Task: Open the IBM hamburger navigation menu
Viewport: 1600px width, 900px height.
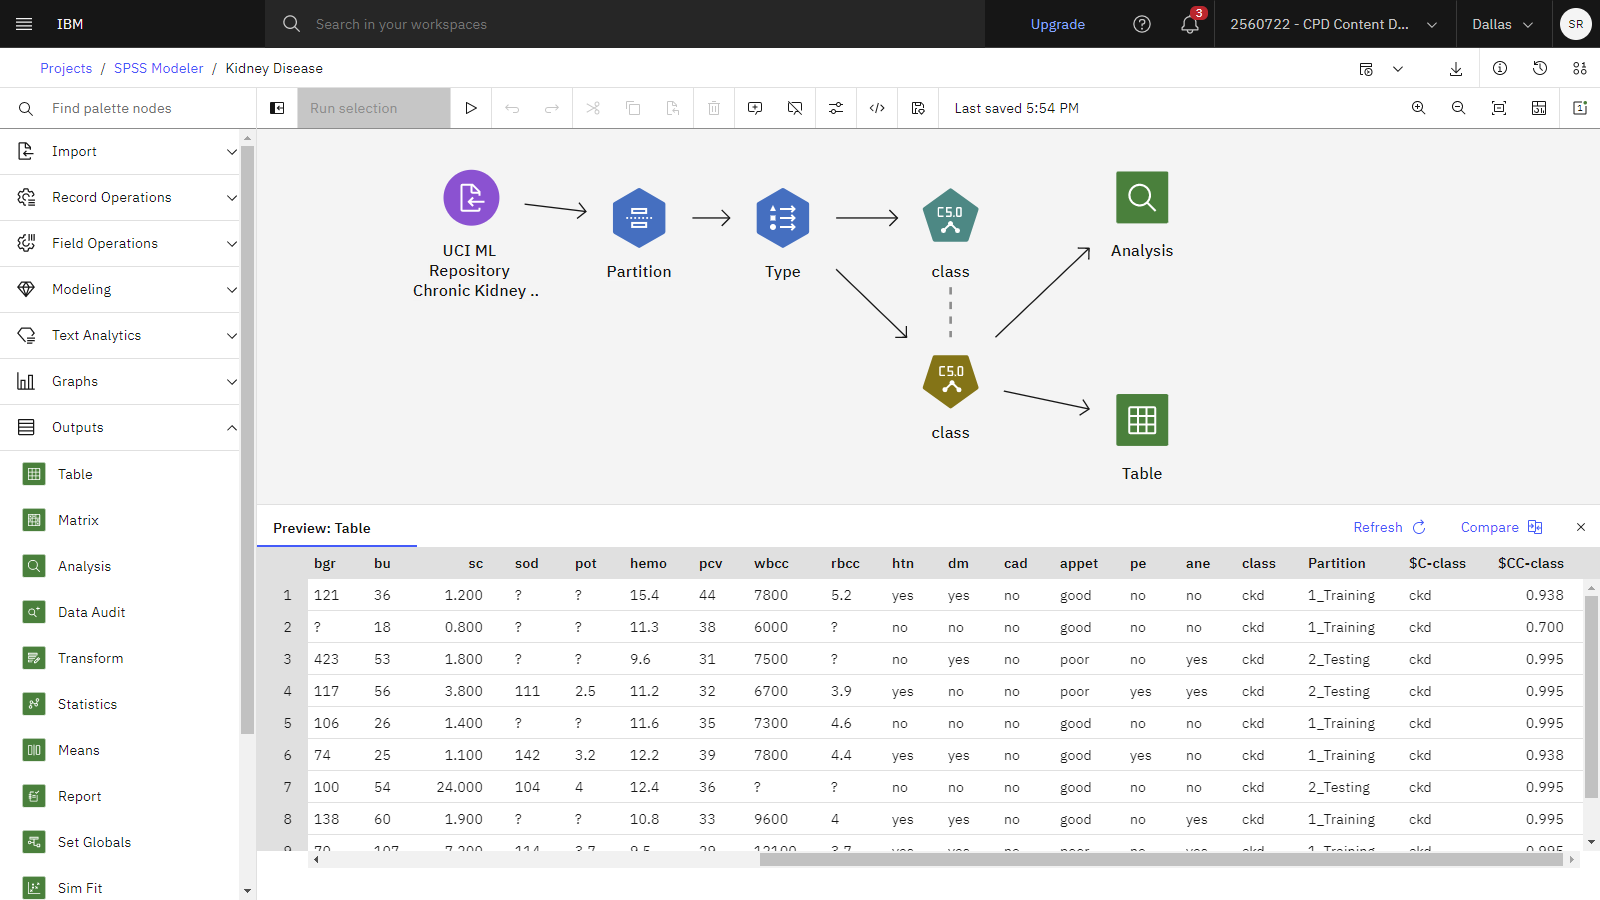Action: [24, 24]
